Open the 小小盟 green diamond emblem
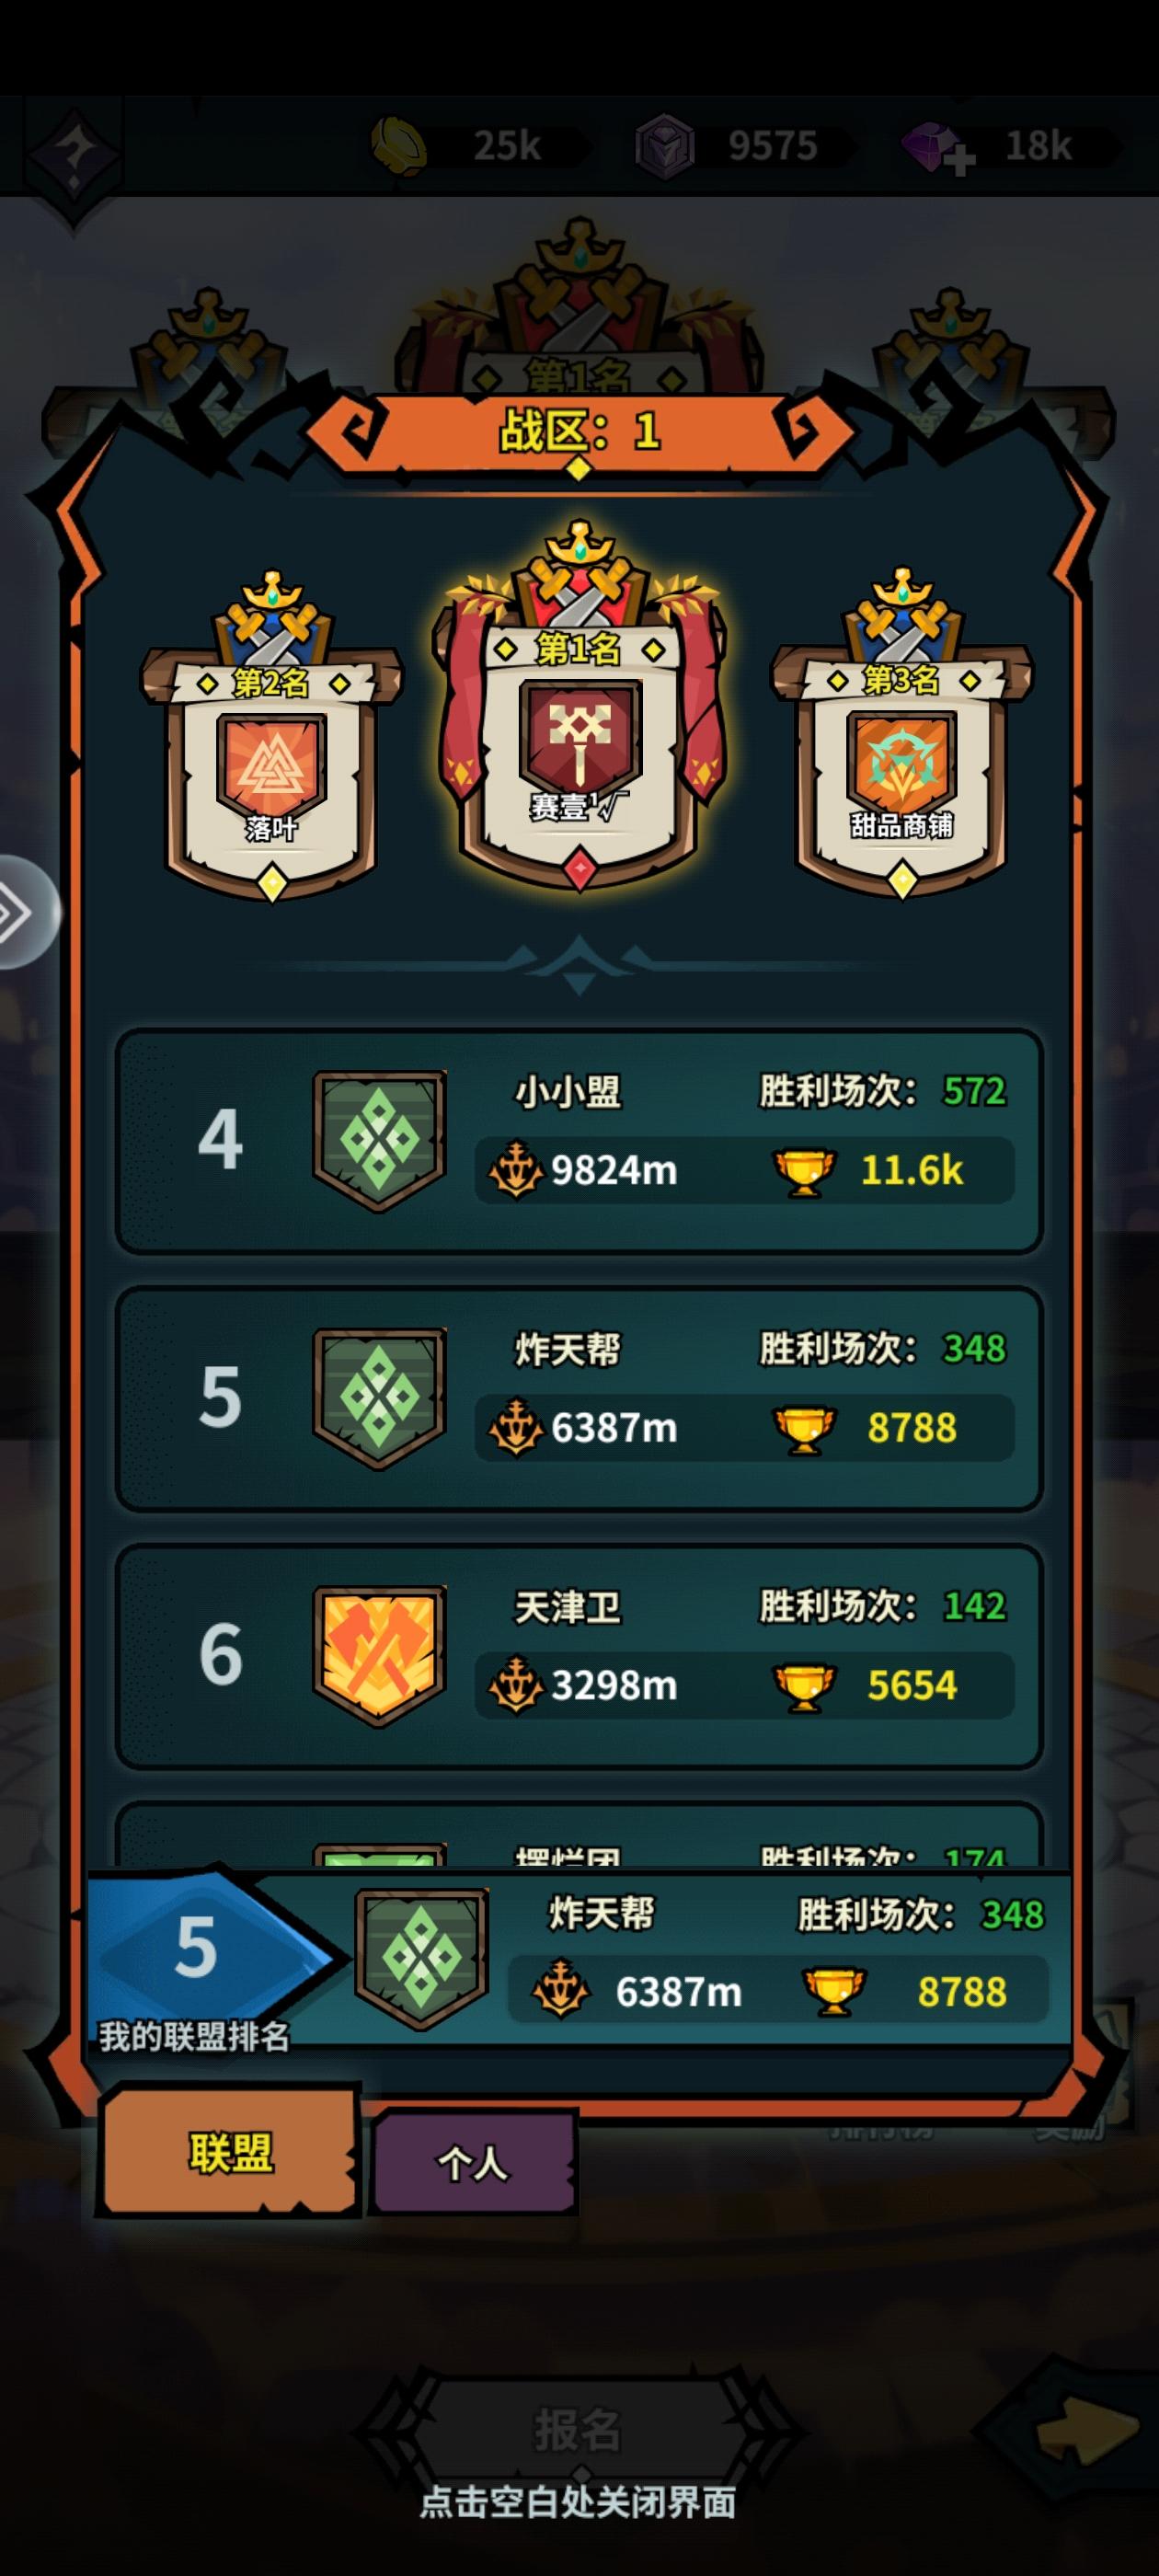This screenshot has width=1159, height=2576. pos(379,1141)
